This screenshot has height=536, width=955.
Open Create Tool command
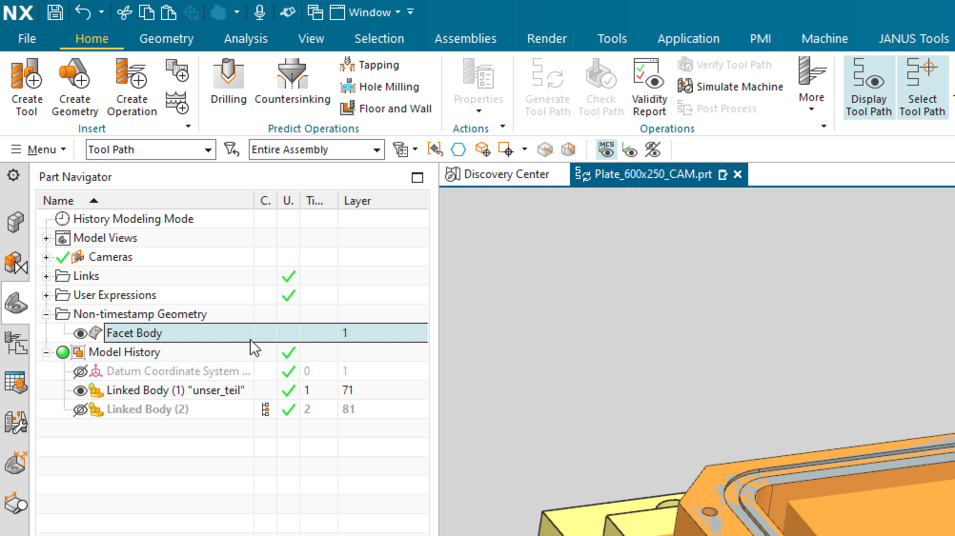click(27, 87)
